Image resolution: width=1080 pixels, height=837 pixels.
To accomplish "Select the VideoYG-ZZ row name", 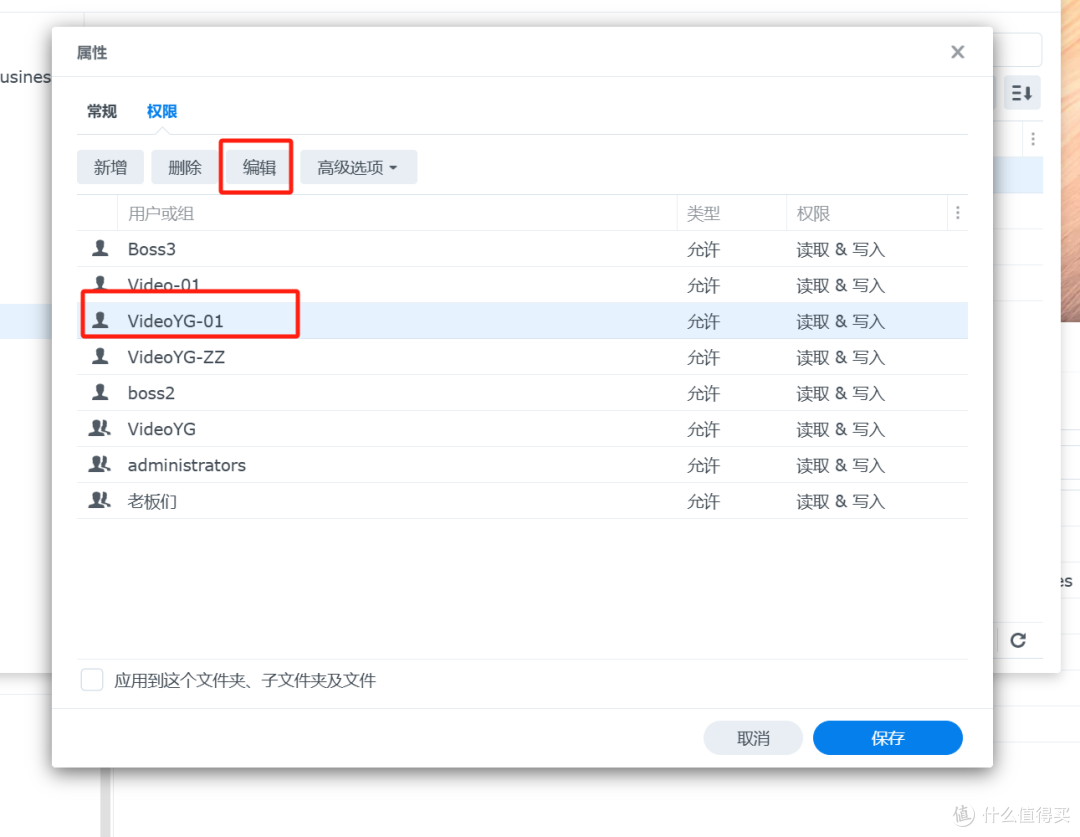I will [176, 357].
